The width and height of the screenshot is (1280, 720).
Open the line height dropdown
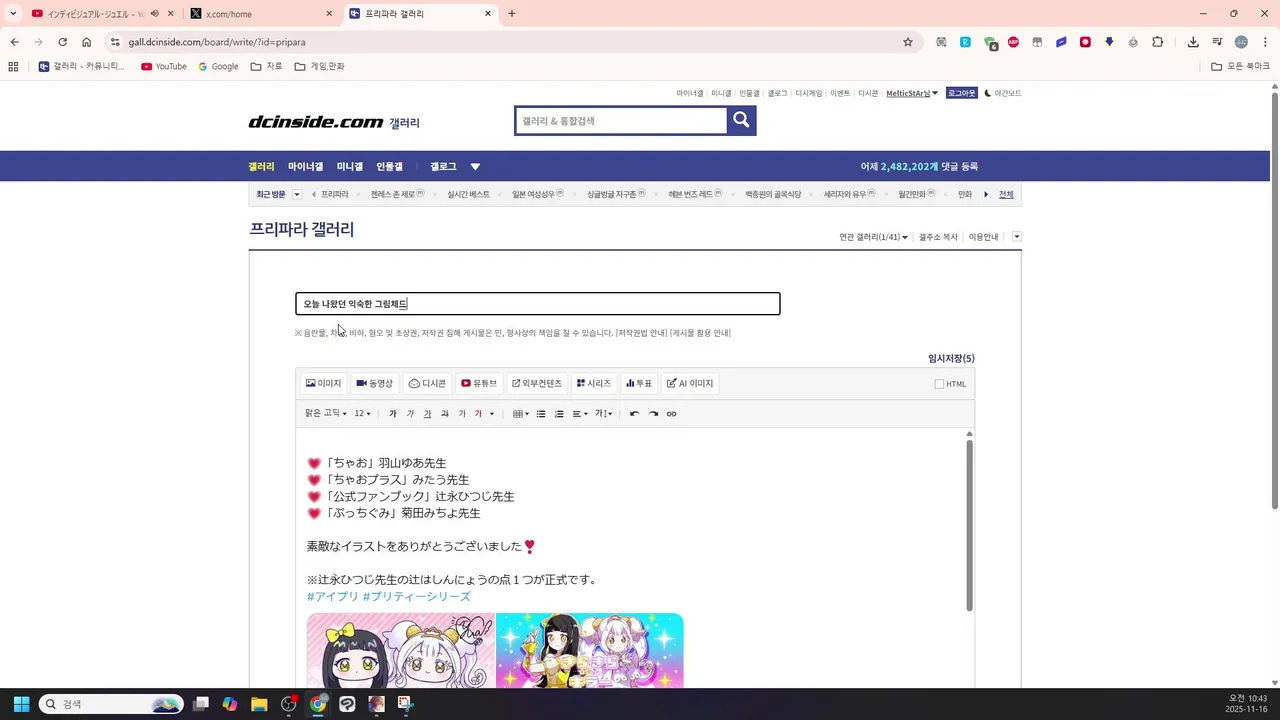pos(604,414)
